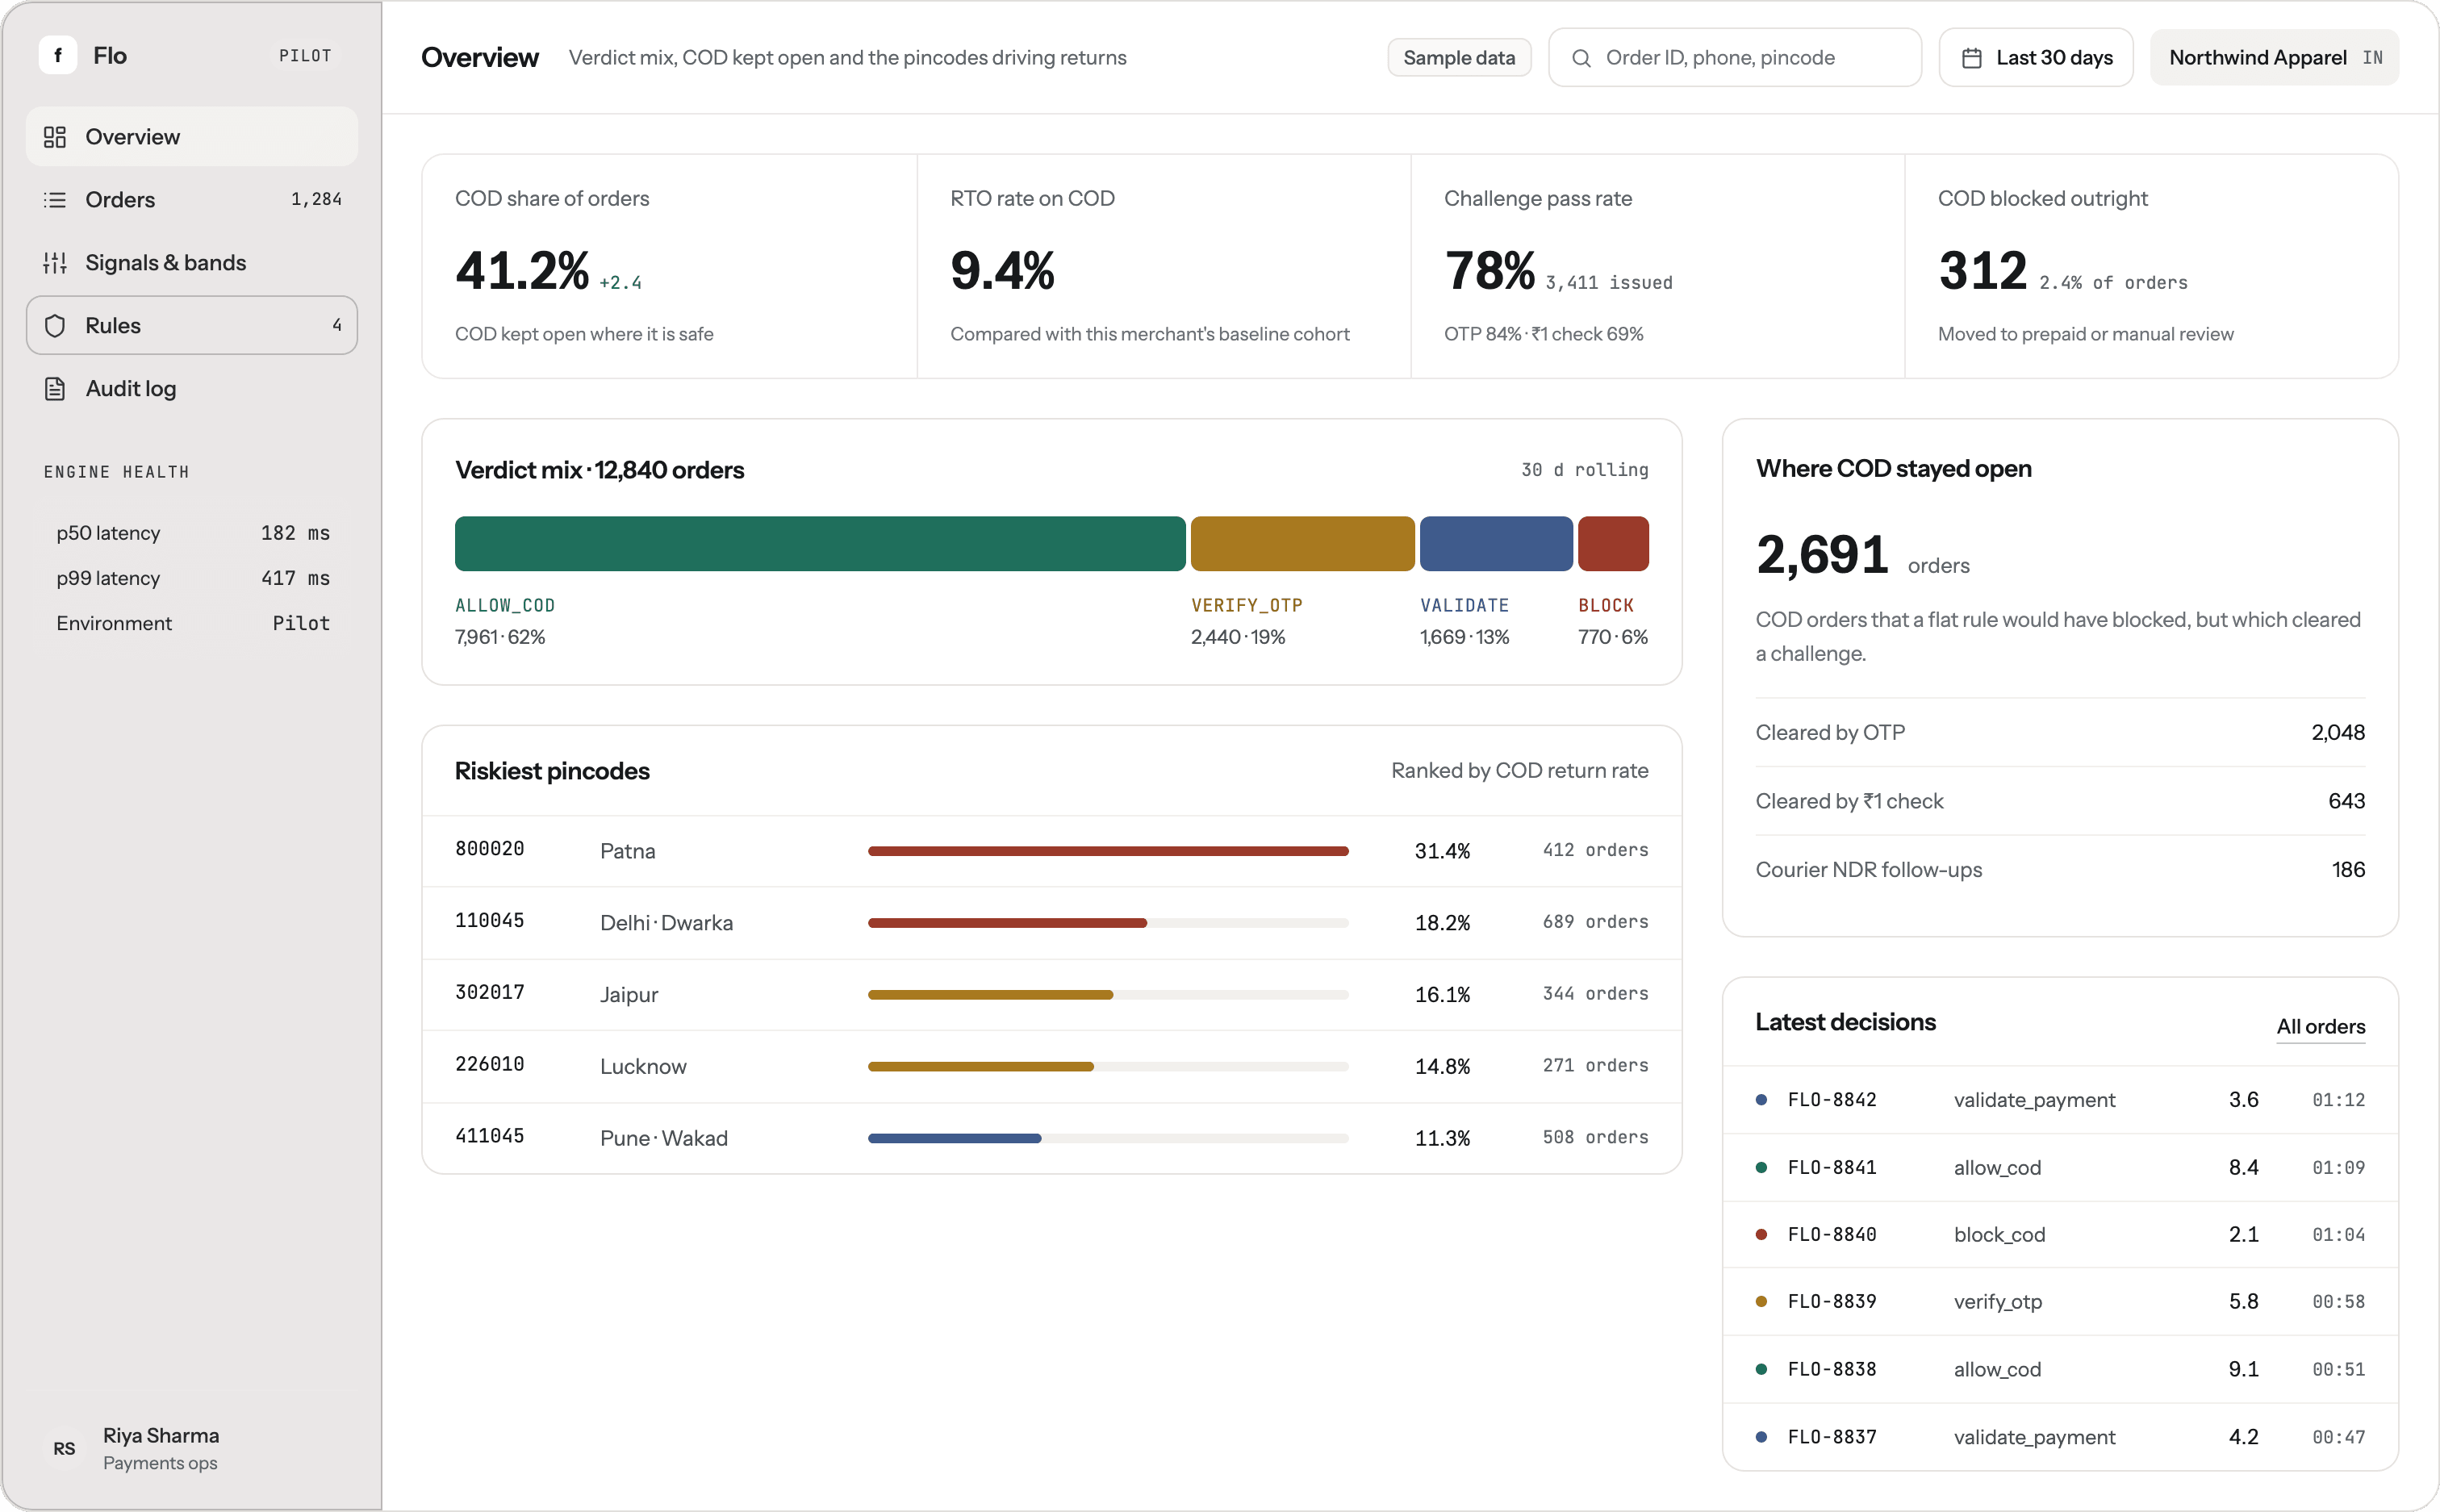Open the Overview page in sidebar
This screenshot has height=1512, width=2440.
[192, 137]
